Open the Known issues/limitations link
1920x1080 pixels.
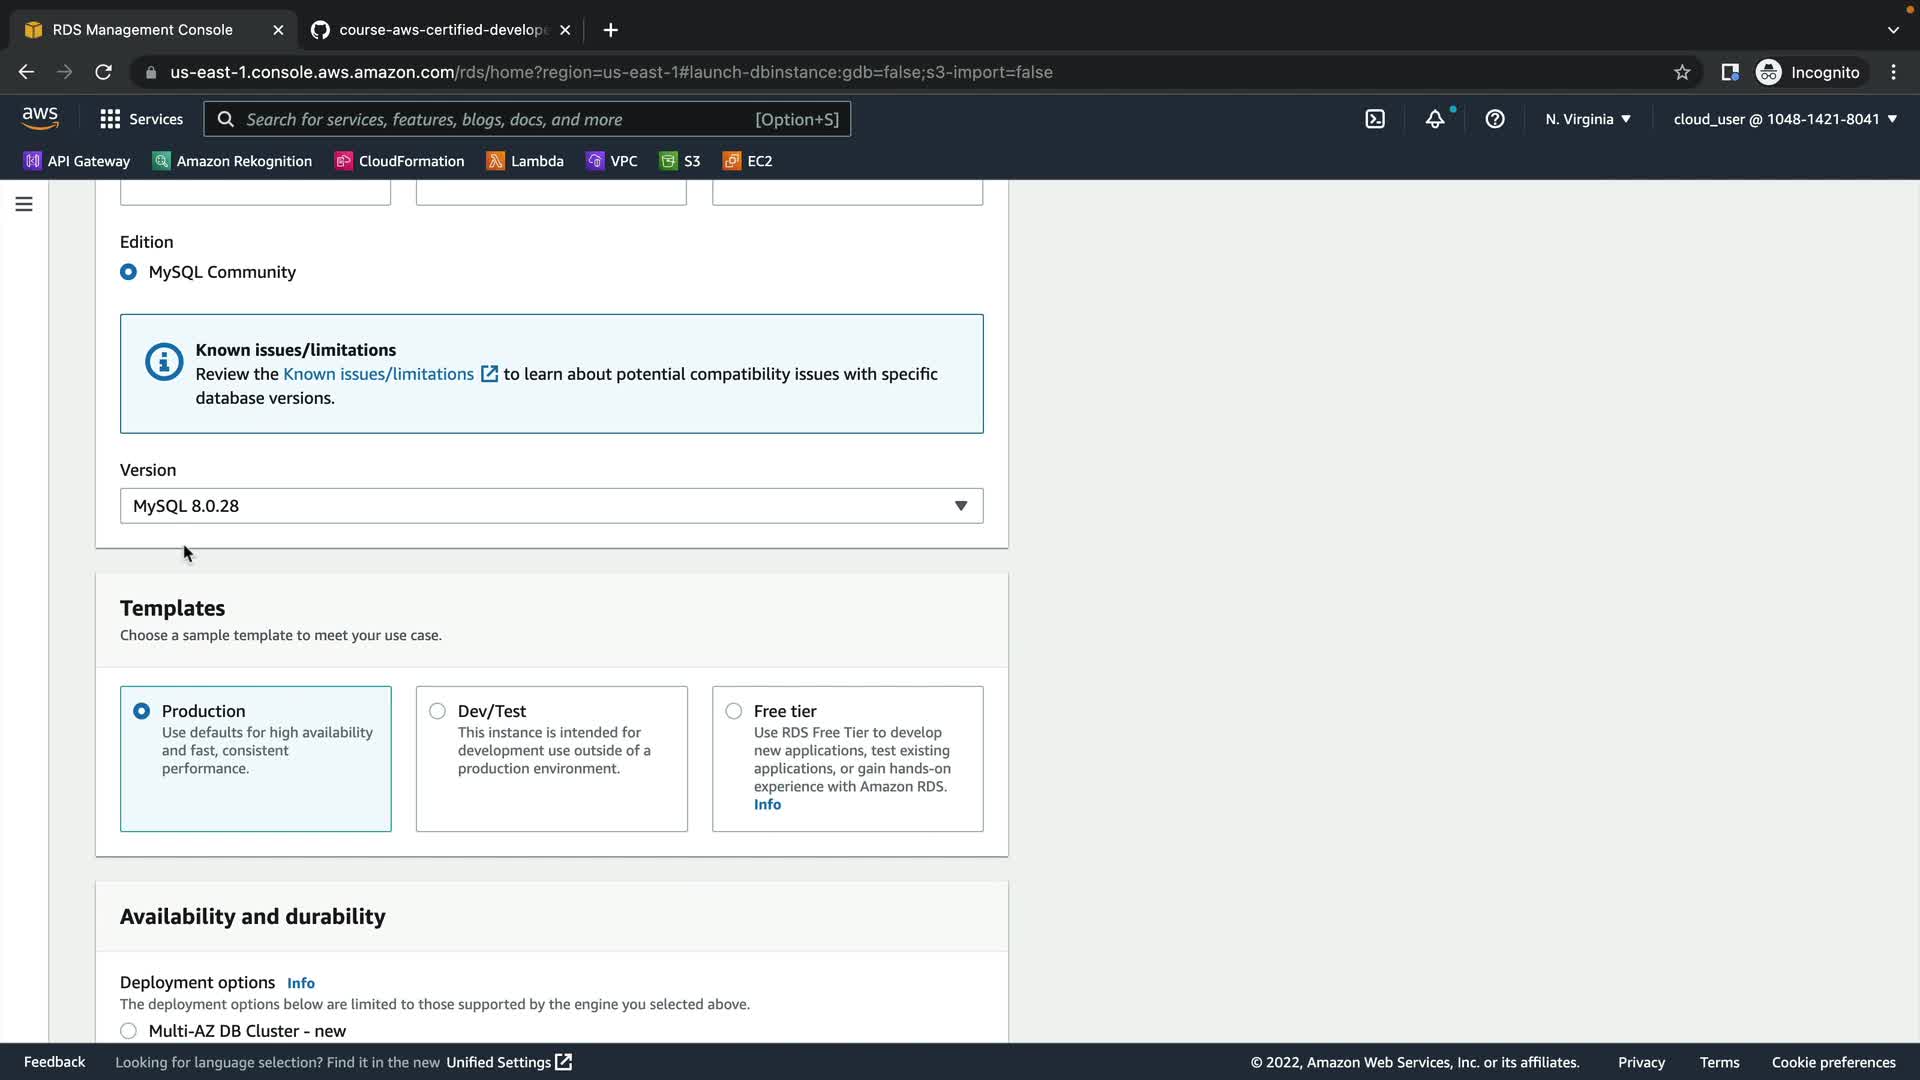pyautogui.click(x=378, y=374)
